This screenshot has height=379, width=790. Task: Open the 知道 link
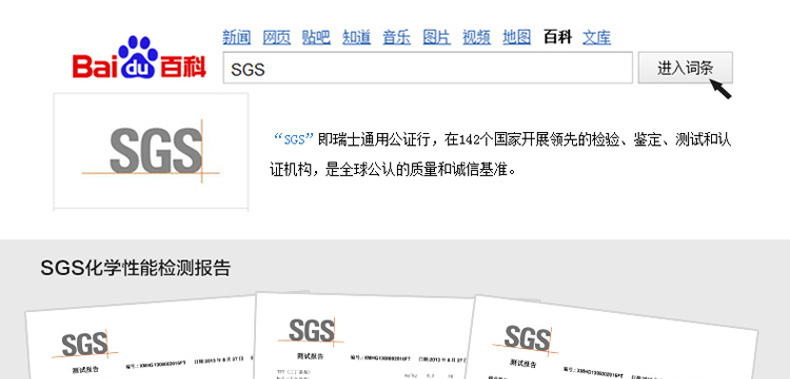(357, 37)
